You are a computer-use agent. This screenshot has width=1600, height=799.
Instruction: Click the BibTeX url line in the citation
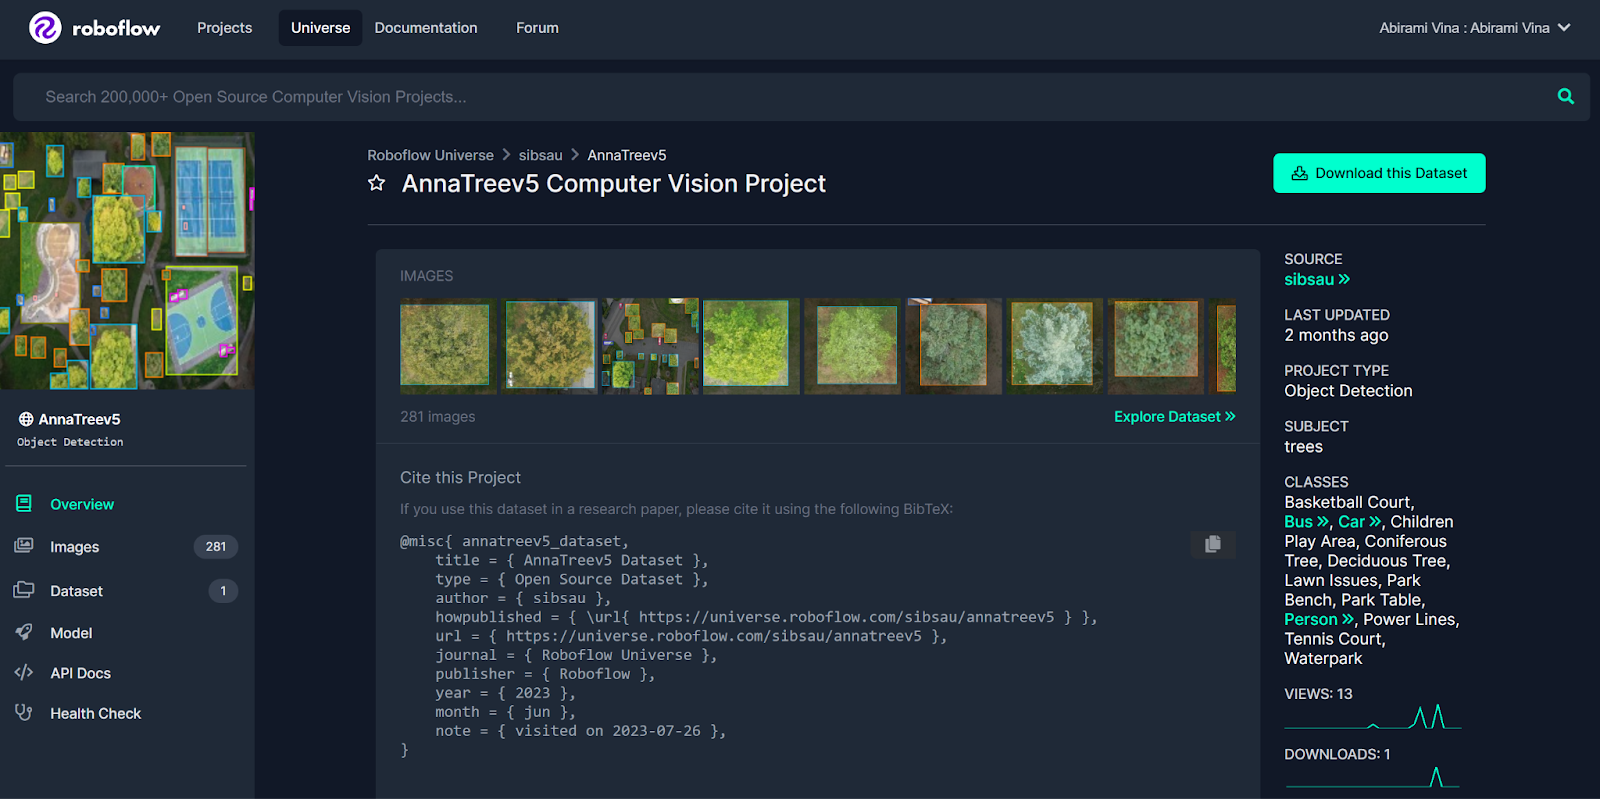[691, 636]
